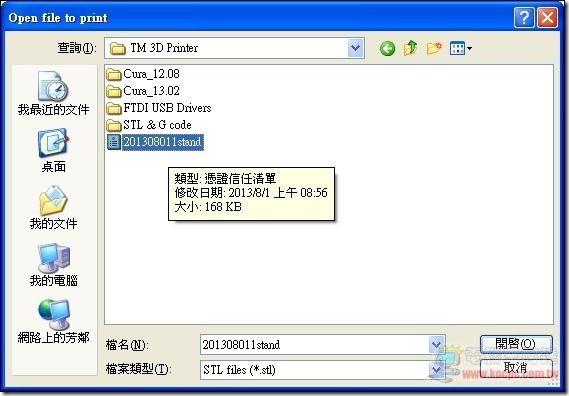The image size is (569, 396).
Task: Expand the 檔案類型 file type dropdown arrow
Action: (x=437, y=370)
